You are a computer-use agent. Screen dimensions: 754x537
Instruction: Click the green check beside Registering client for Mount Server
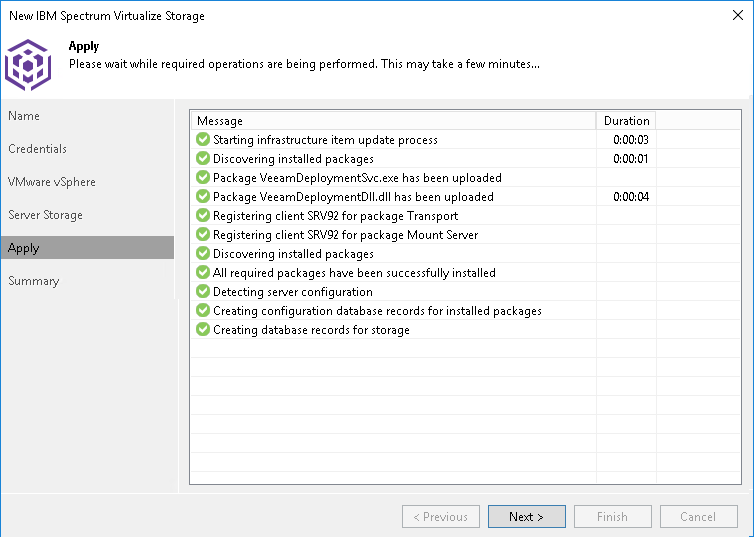[x=203, y=235]
